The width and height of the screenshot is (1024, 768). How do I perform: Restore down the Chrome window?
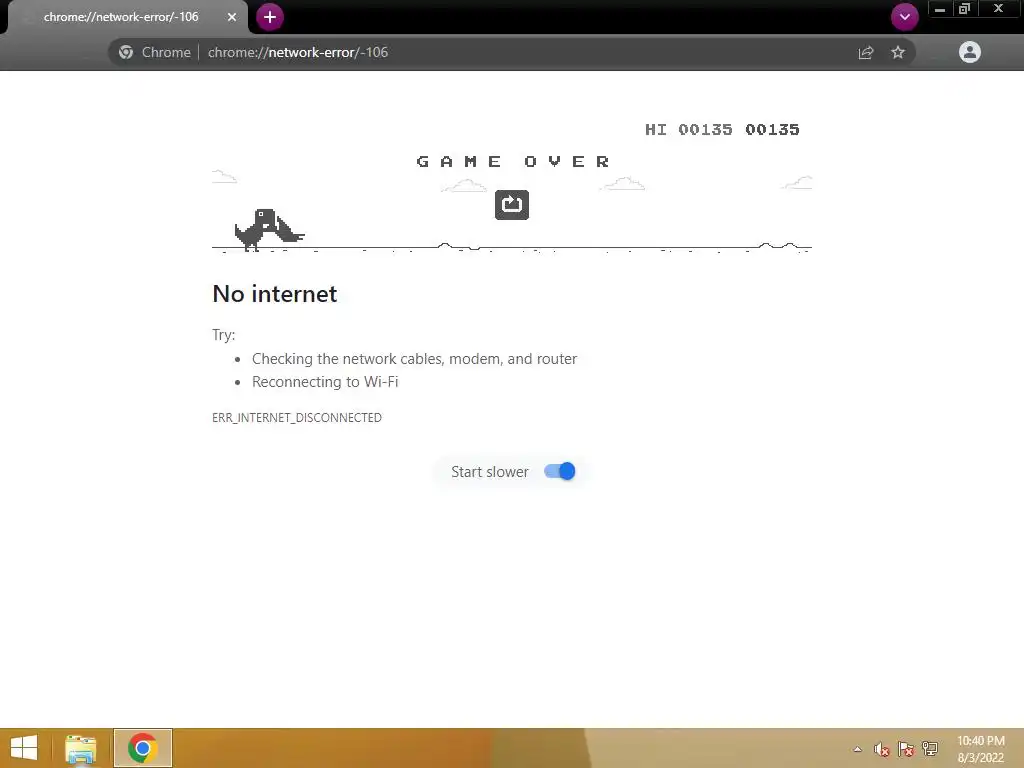965,9
